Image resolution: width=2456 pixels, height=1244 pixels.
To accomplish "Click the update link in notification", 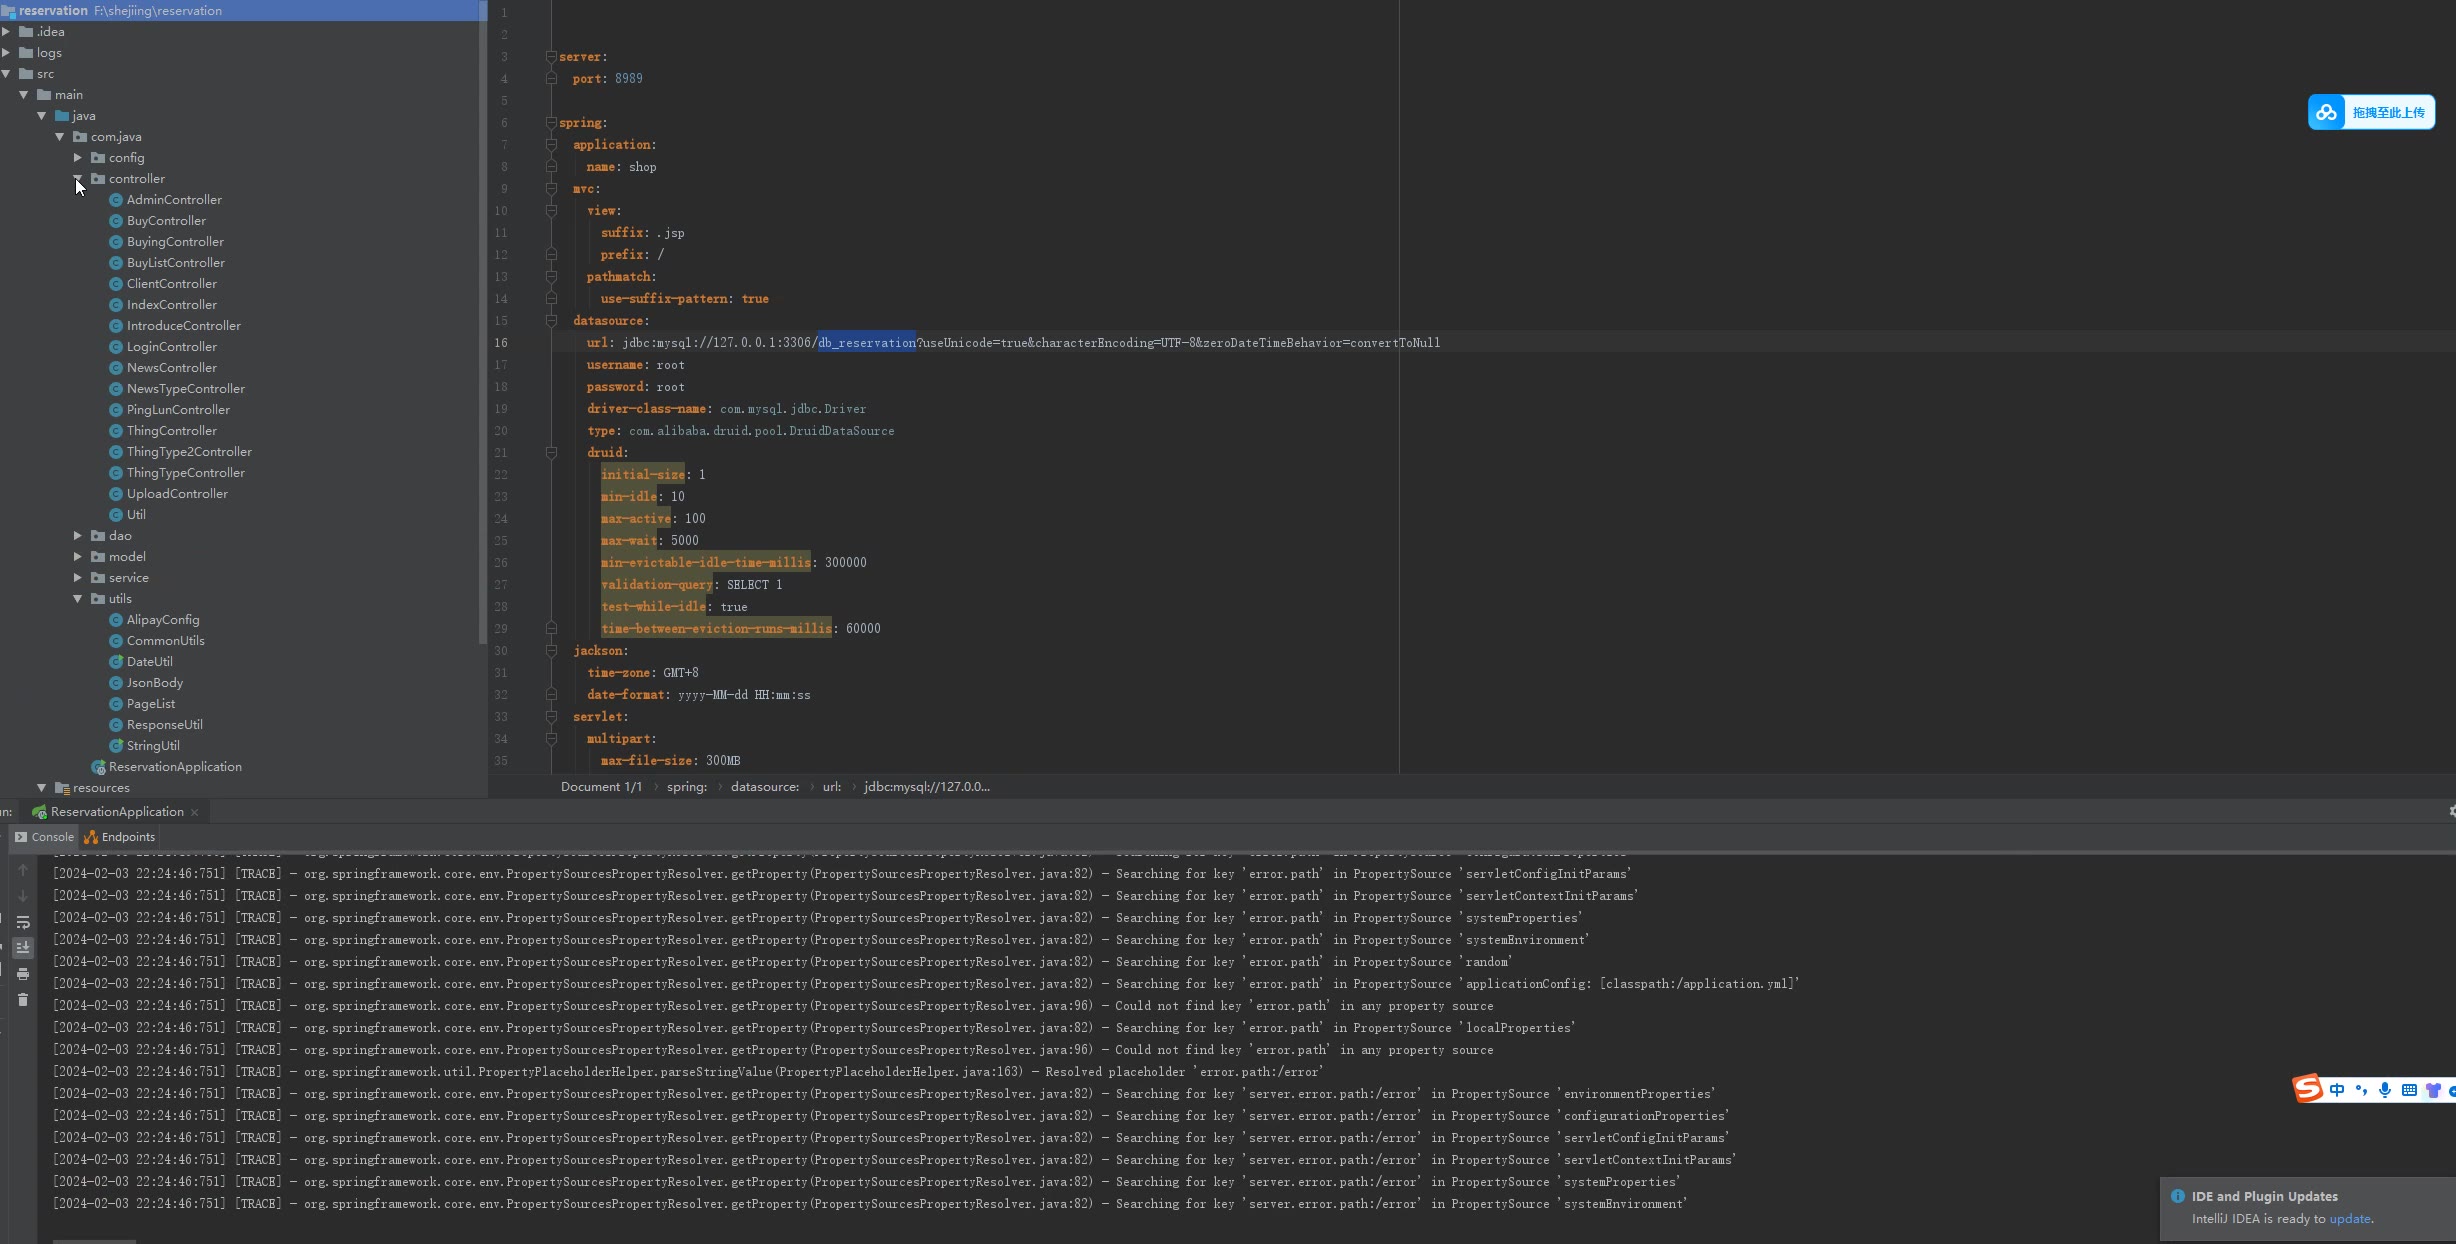I will click(x=2349, y=1218).
